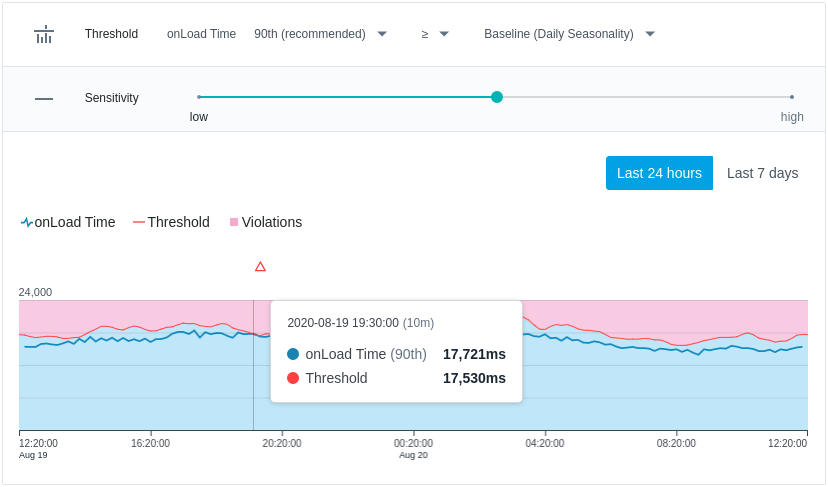Click the blue onLoad Time tooltip dot

coord(293,354)
